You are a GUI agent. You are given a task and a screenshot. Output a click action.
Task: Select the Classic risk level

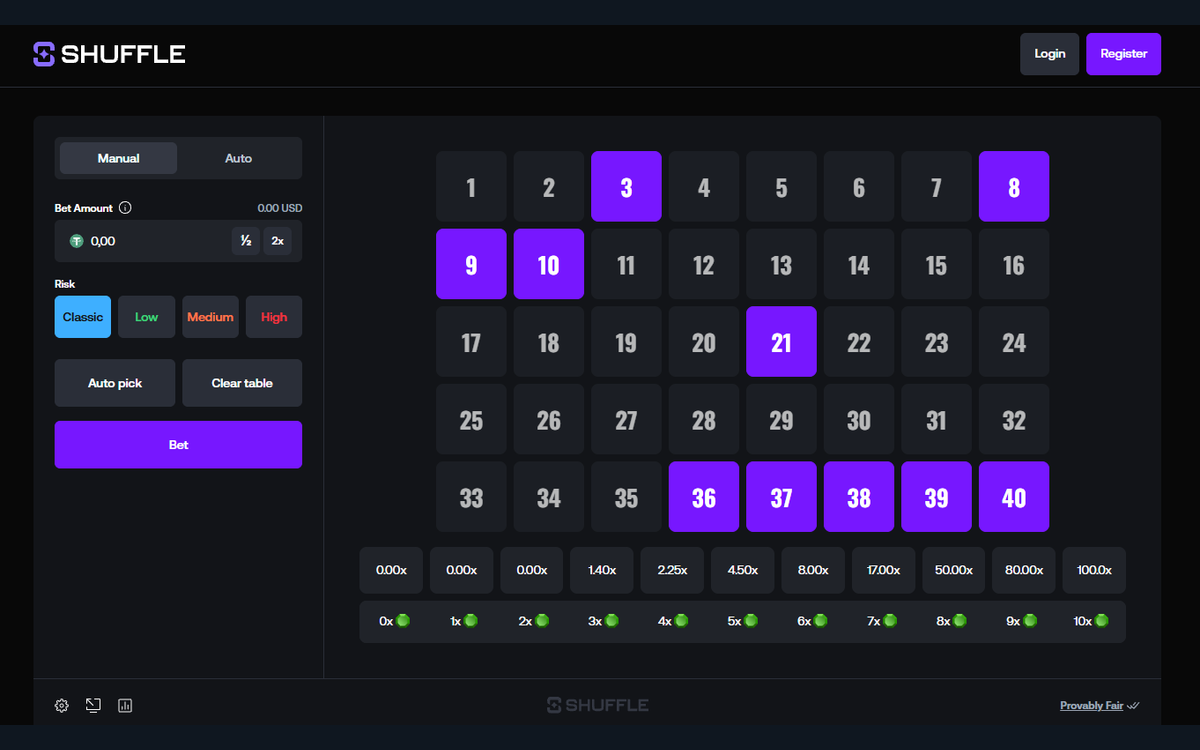point(83,317)
